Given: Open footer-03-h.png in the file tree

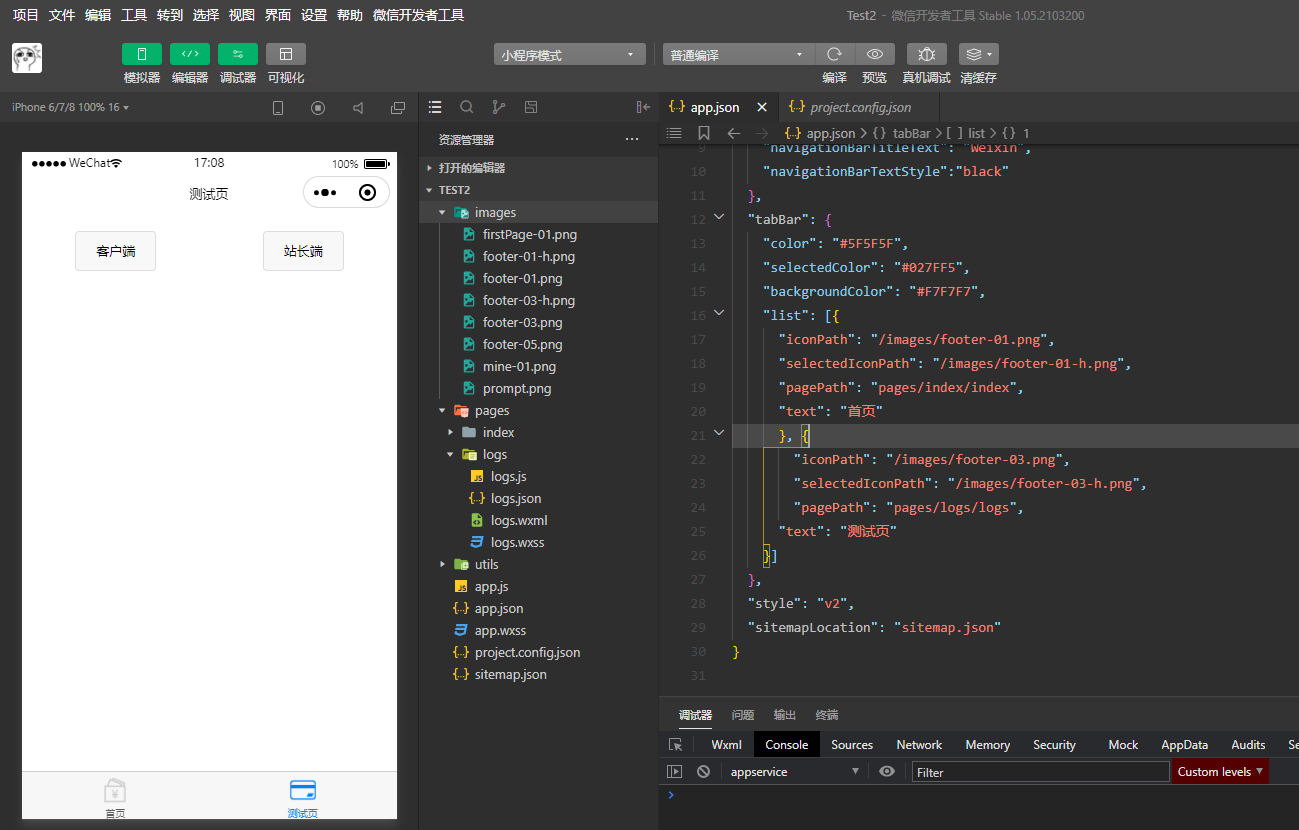Looking at the screenshot, I should (528, 300).
